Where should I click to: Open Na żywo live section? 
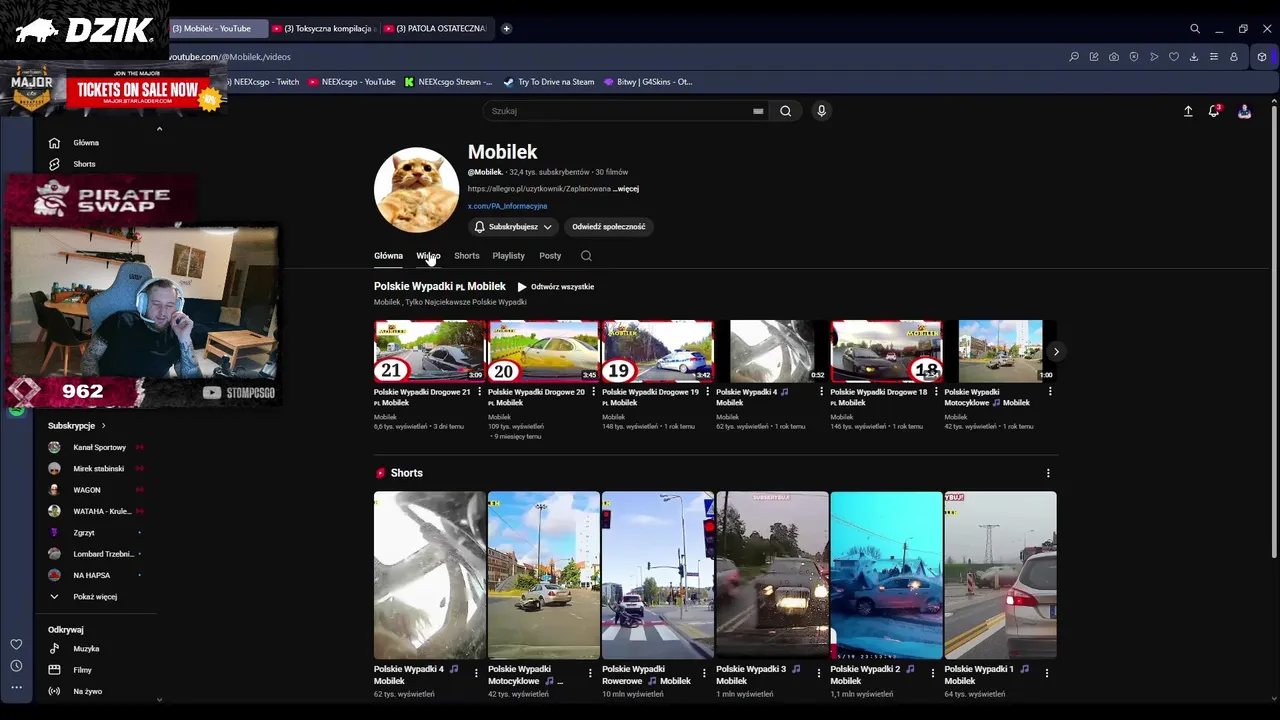coord(87,691)
